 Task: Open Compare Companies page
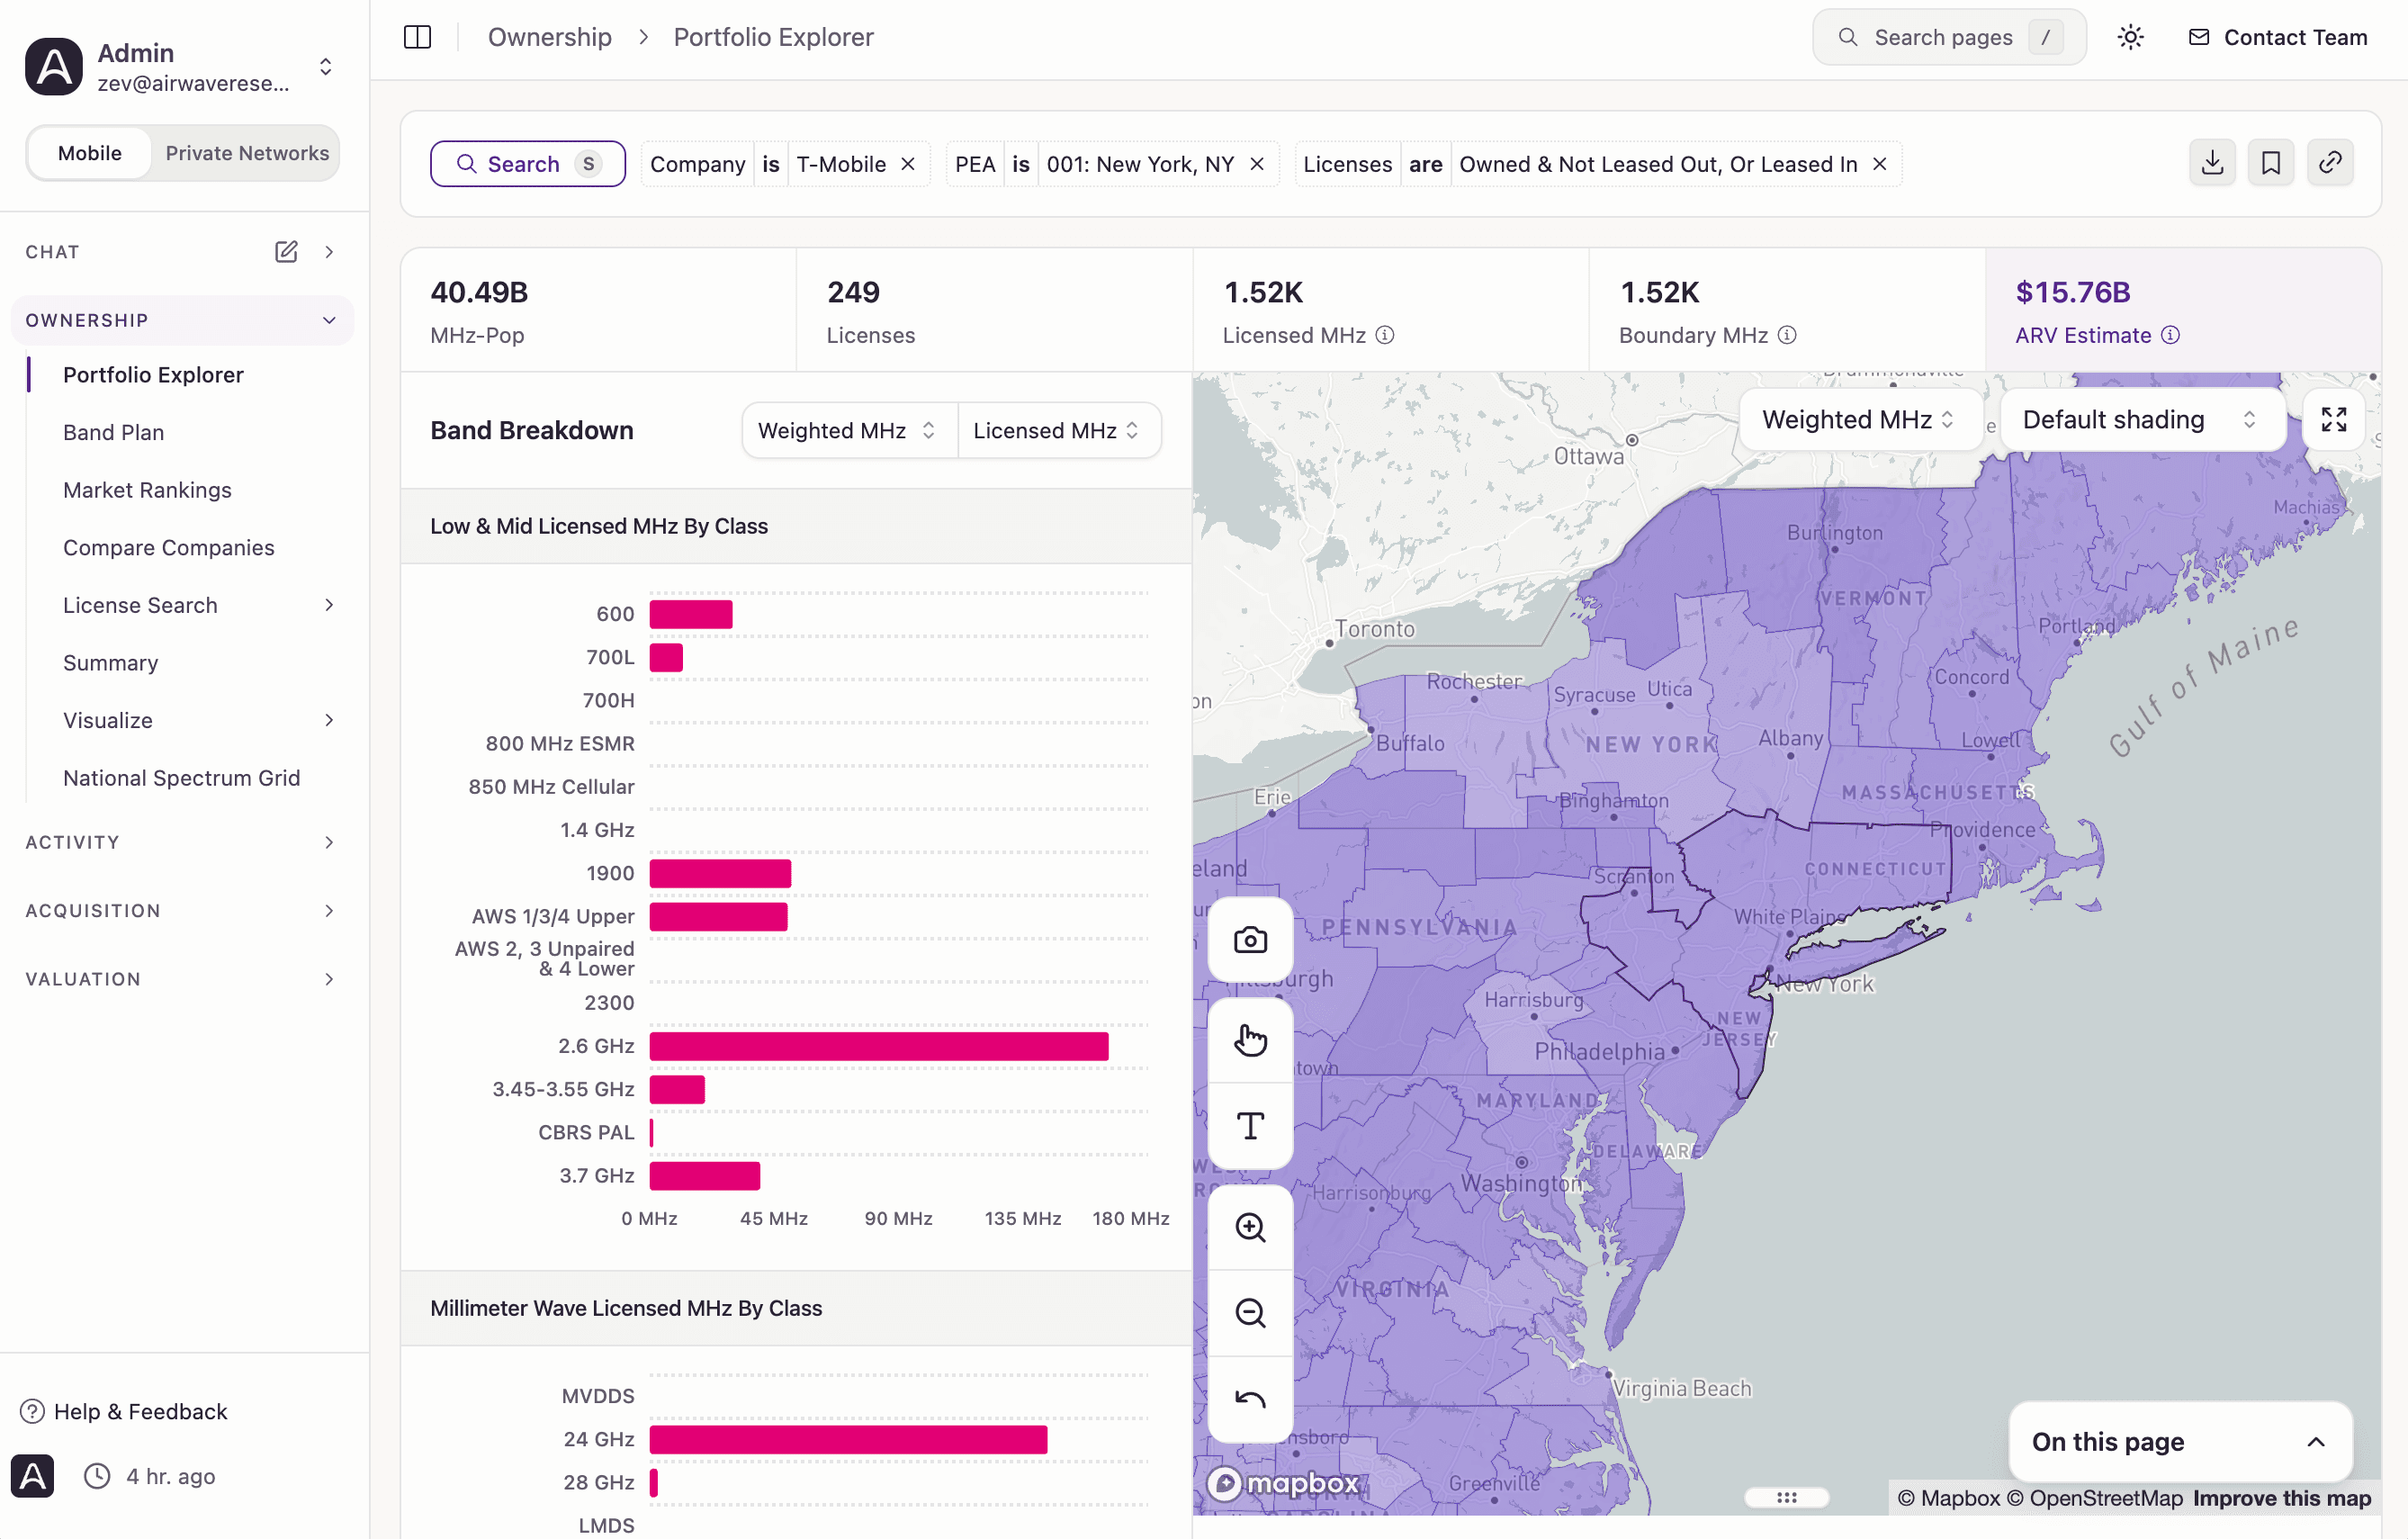click(168, 548)
